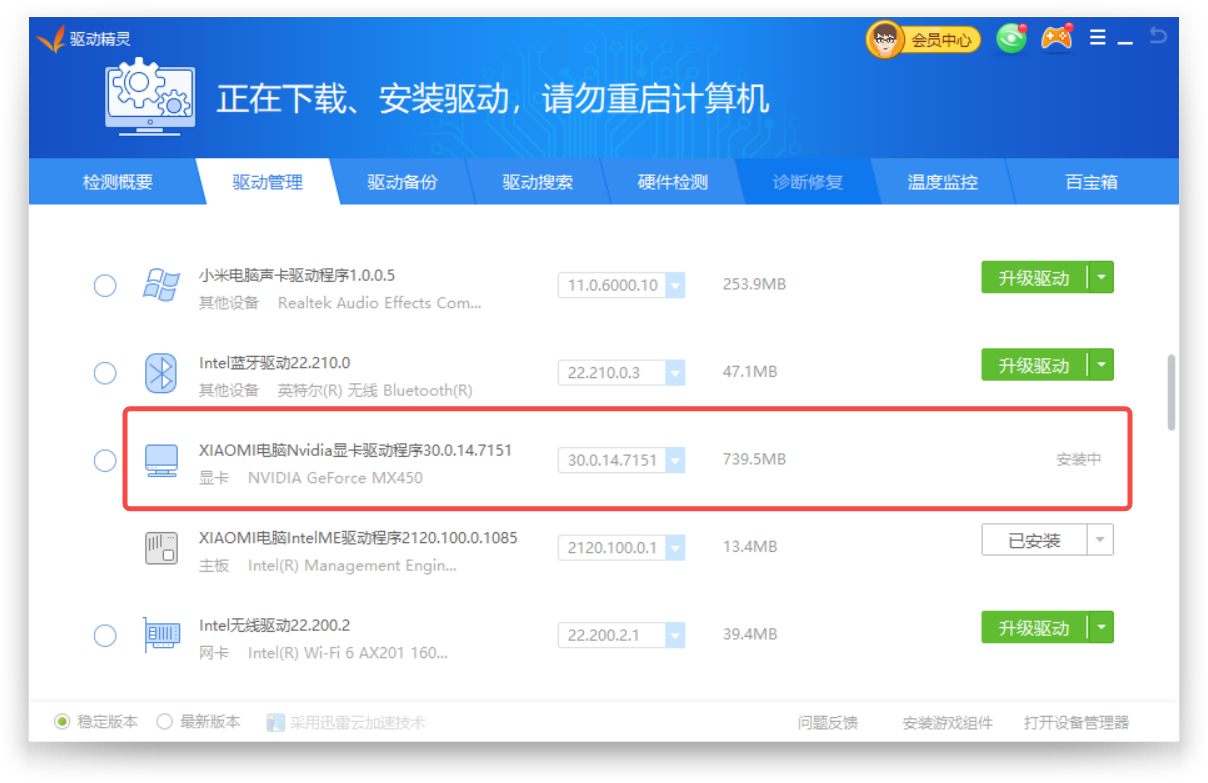1208x783 pixels.
Task: Select the Xiaomi sound card driver checkbox
Action: click(x=105, y=286)
